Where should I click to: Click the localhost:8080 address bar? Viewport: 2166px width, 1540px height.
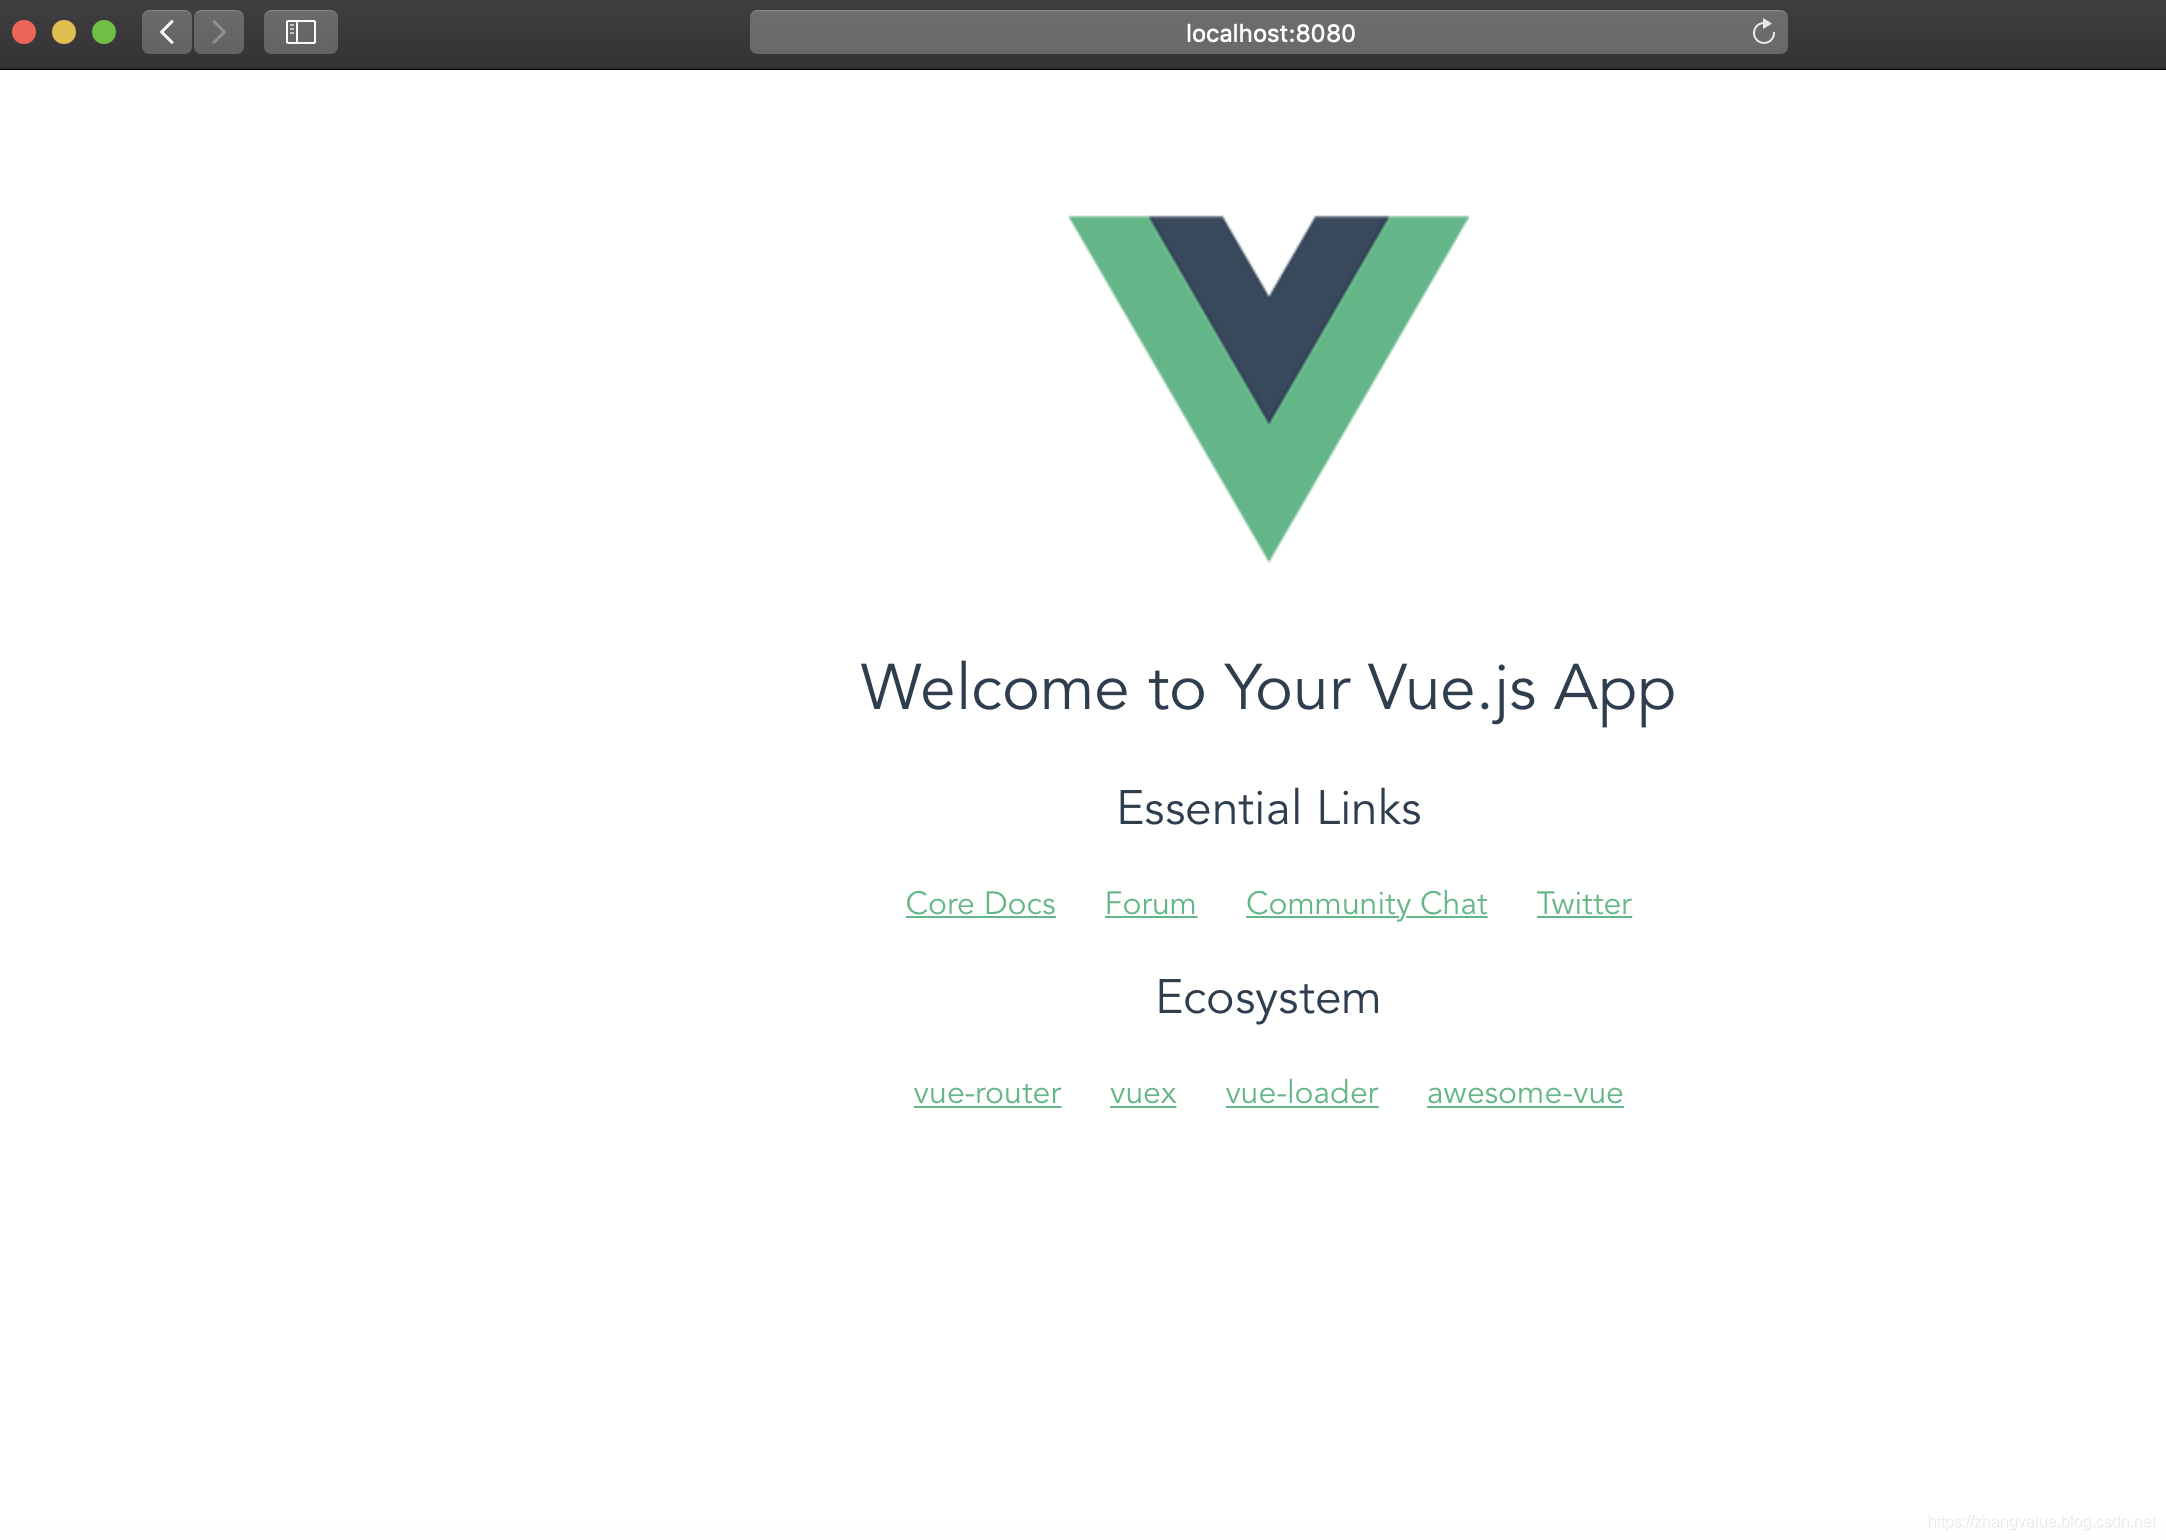1269,33
